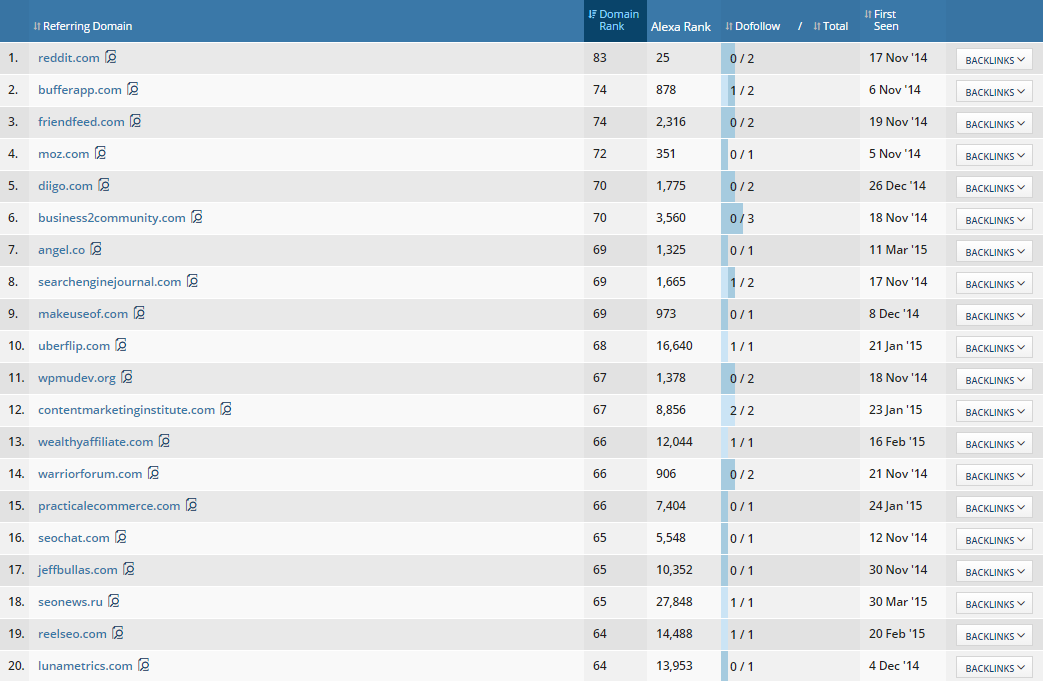Open the search icon beside warriorforum.com
This screenshot has width=1043, height=681.
(x=154, y=473)
